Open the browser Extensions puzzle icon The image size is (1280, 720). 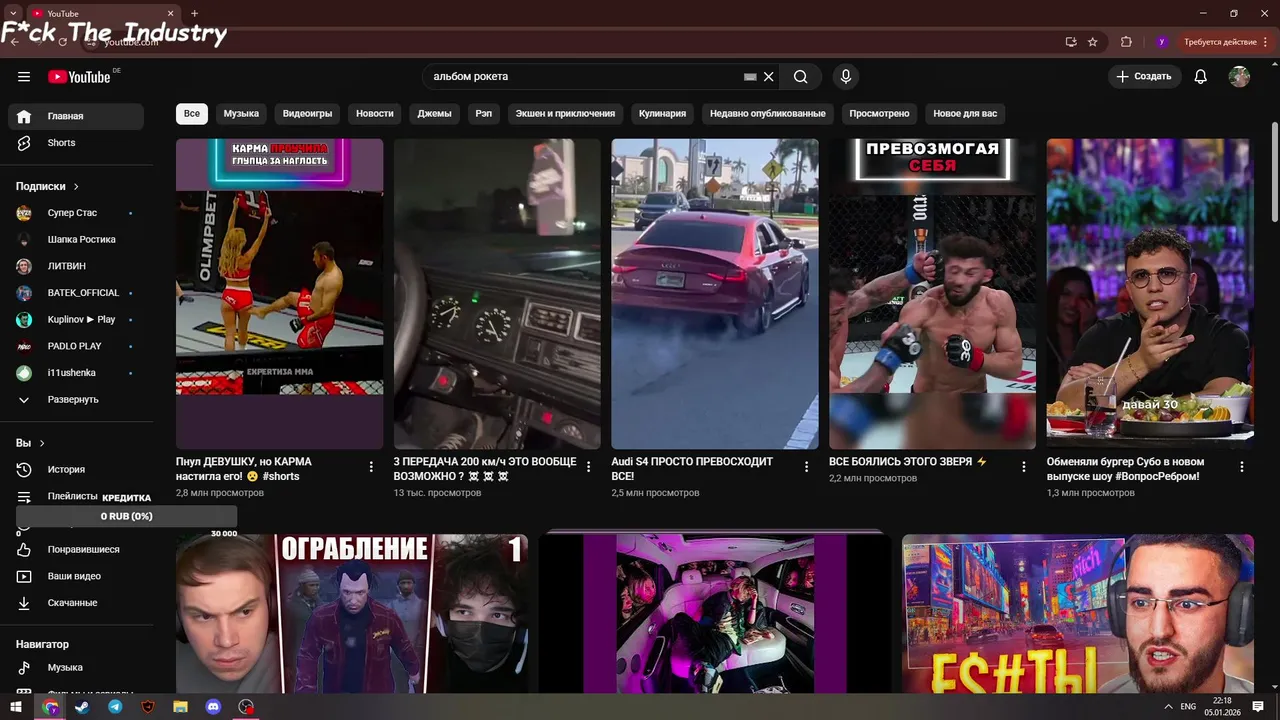1126,42
